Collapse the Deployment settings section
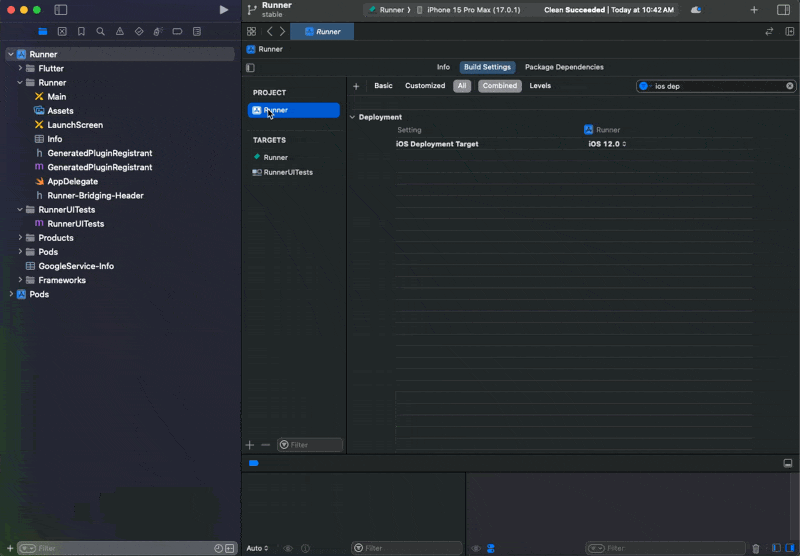800x556 pixels. (352, 117)
